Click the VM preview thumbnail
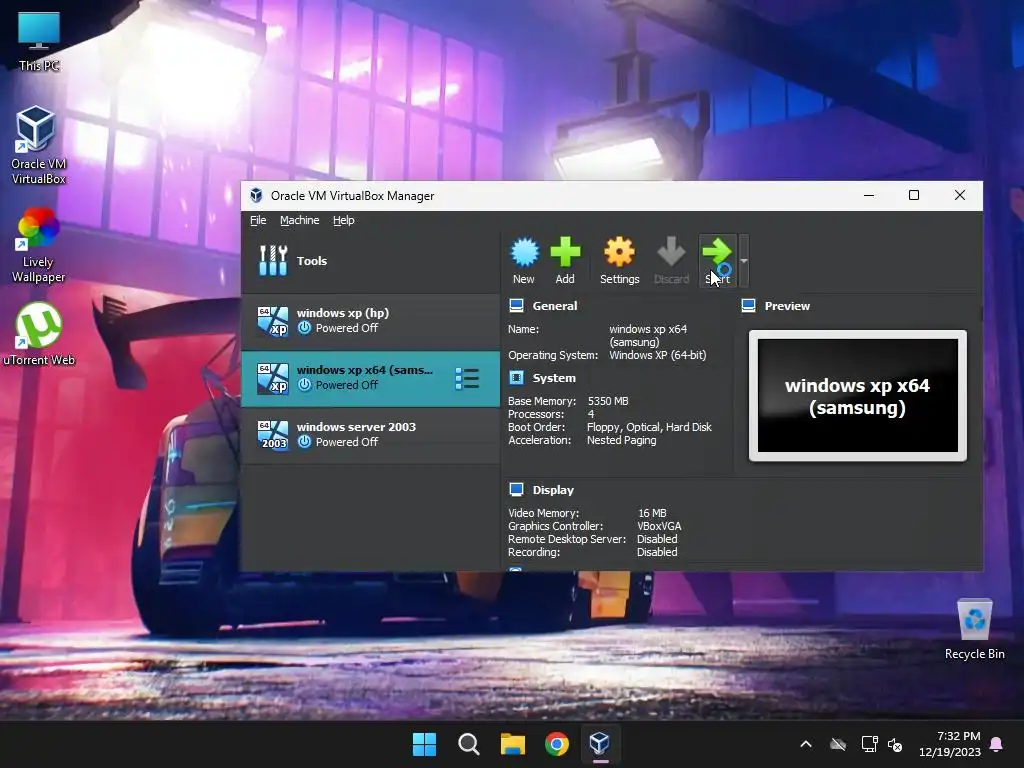The width and height of the screenshot is (1024, 768). [857, 396]
